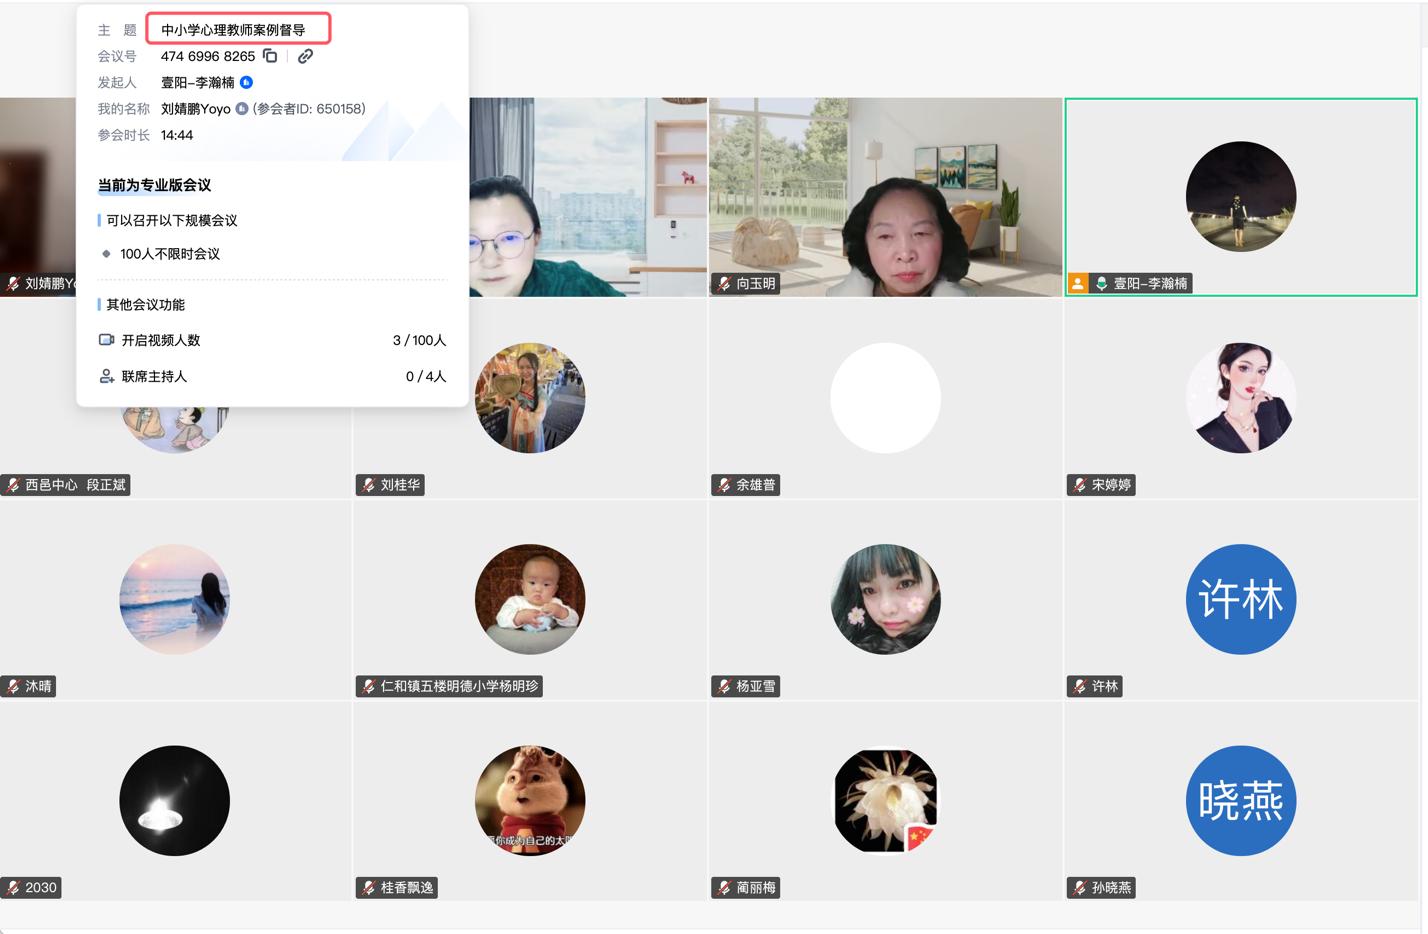Image resolution: width=1428 pixels, height=934 pixels.
Task: Click co-host icon beside 联席主持人
Action: point(106,376)
